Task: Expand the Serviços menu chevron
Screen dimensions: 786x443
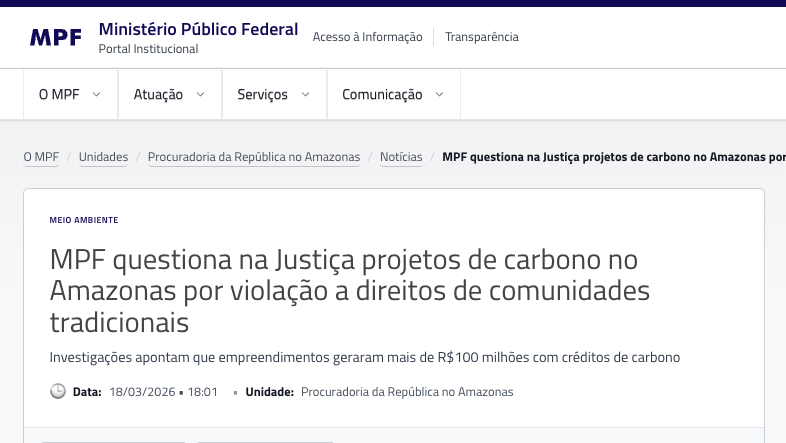Action: tap(305, 94)
